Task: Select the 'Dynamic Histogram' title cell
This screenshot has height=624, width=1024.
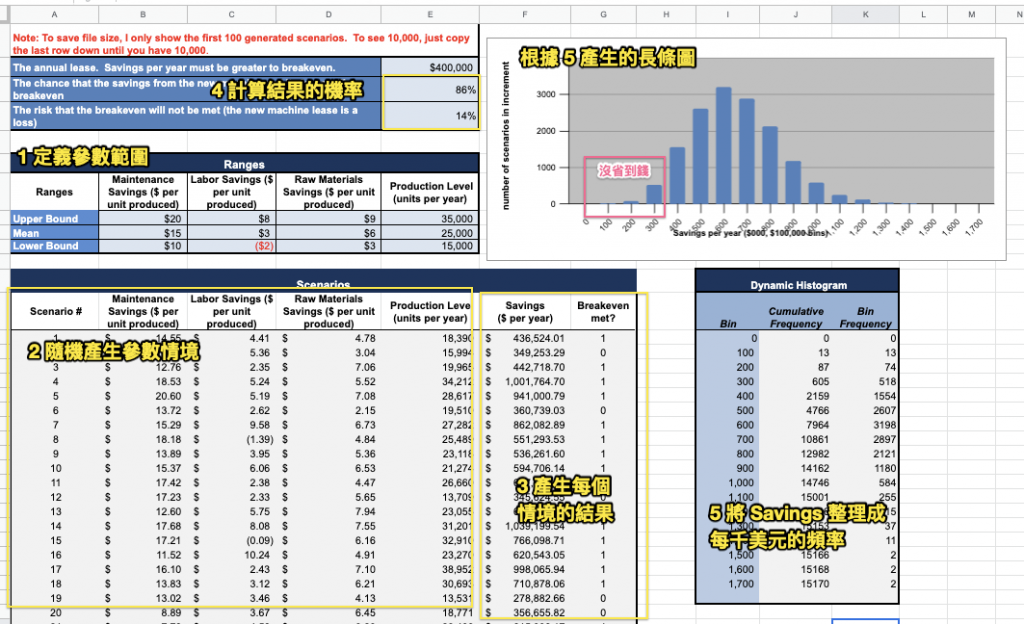Action: click(x=798, y=285)
